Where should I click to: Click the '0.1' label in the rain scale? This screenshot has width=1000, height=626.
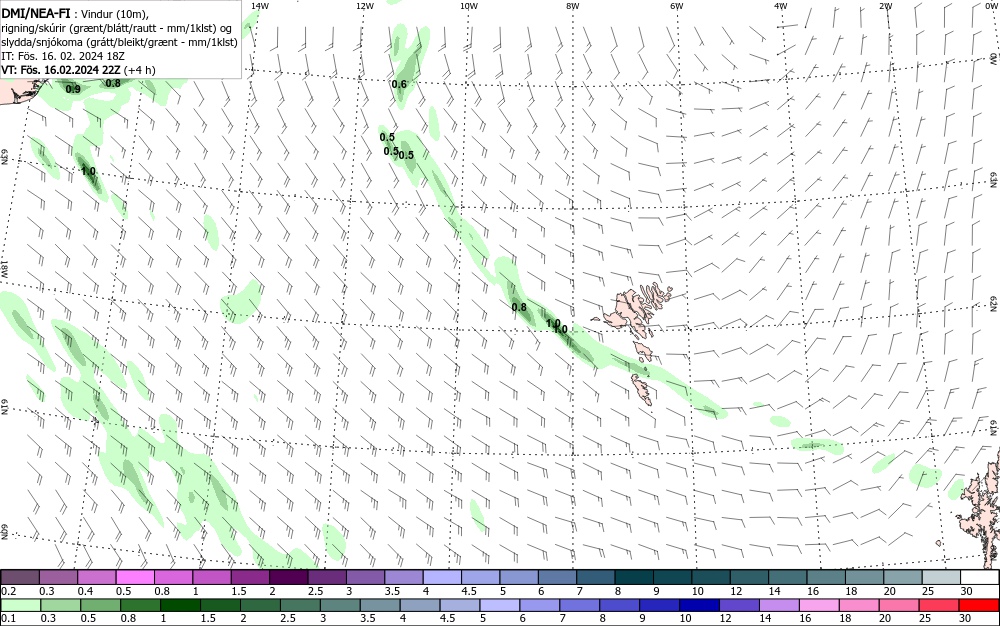[x=8, y=618]
